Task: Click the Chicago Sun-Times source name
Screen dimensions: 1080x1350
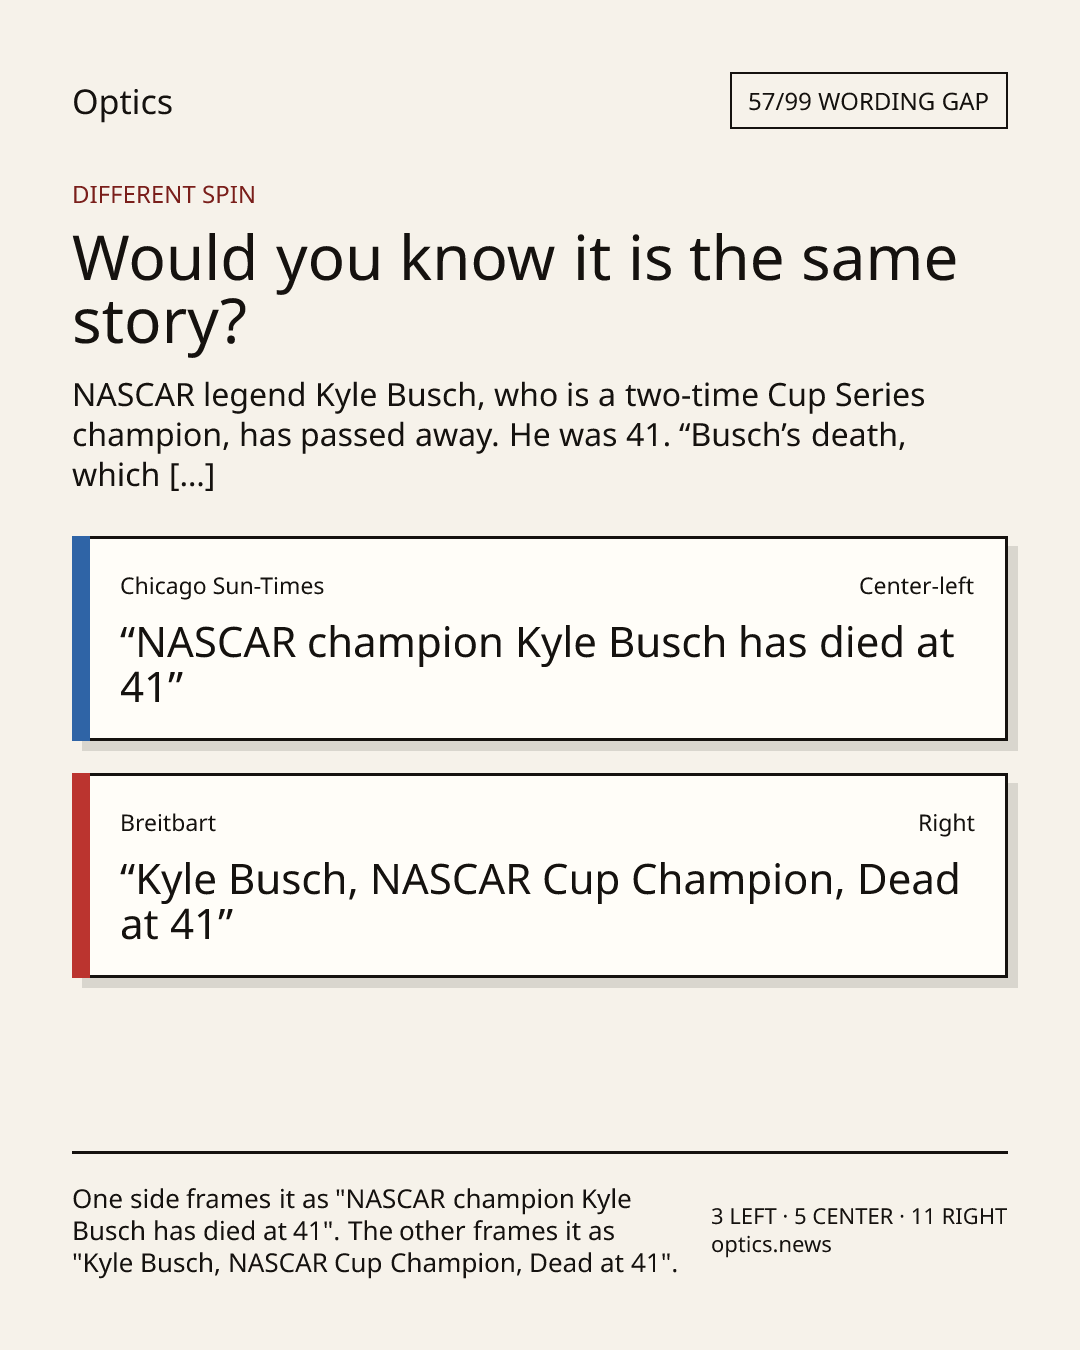Action: (222, 586)
